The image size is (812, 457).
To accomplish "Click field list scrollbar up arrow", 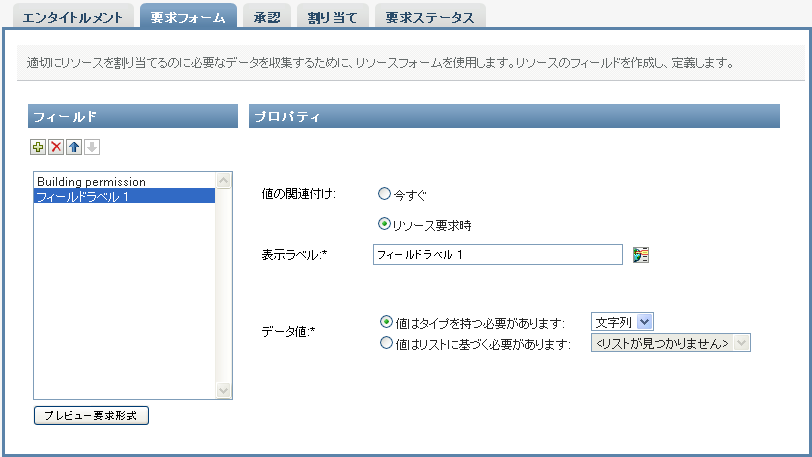I will (x=224, y=180).
